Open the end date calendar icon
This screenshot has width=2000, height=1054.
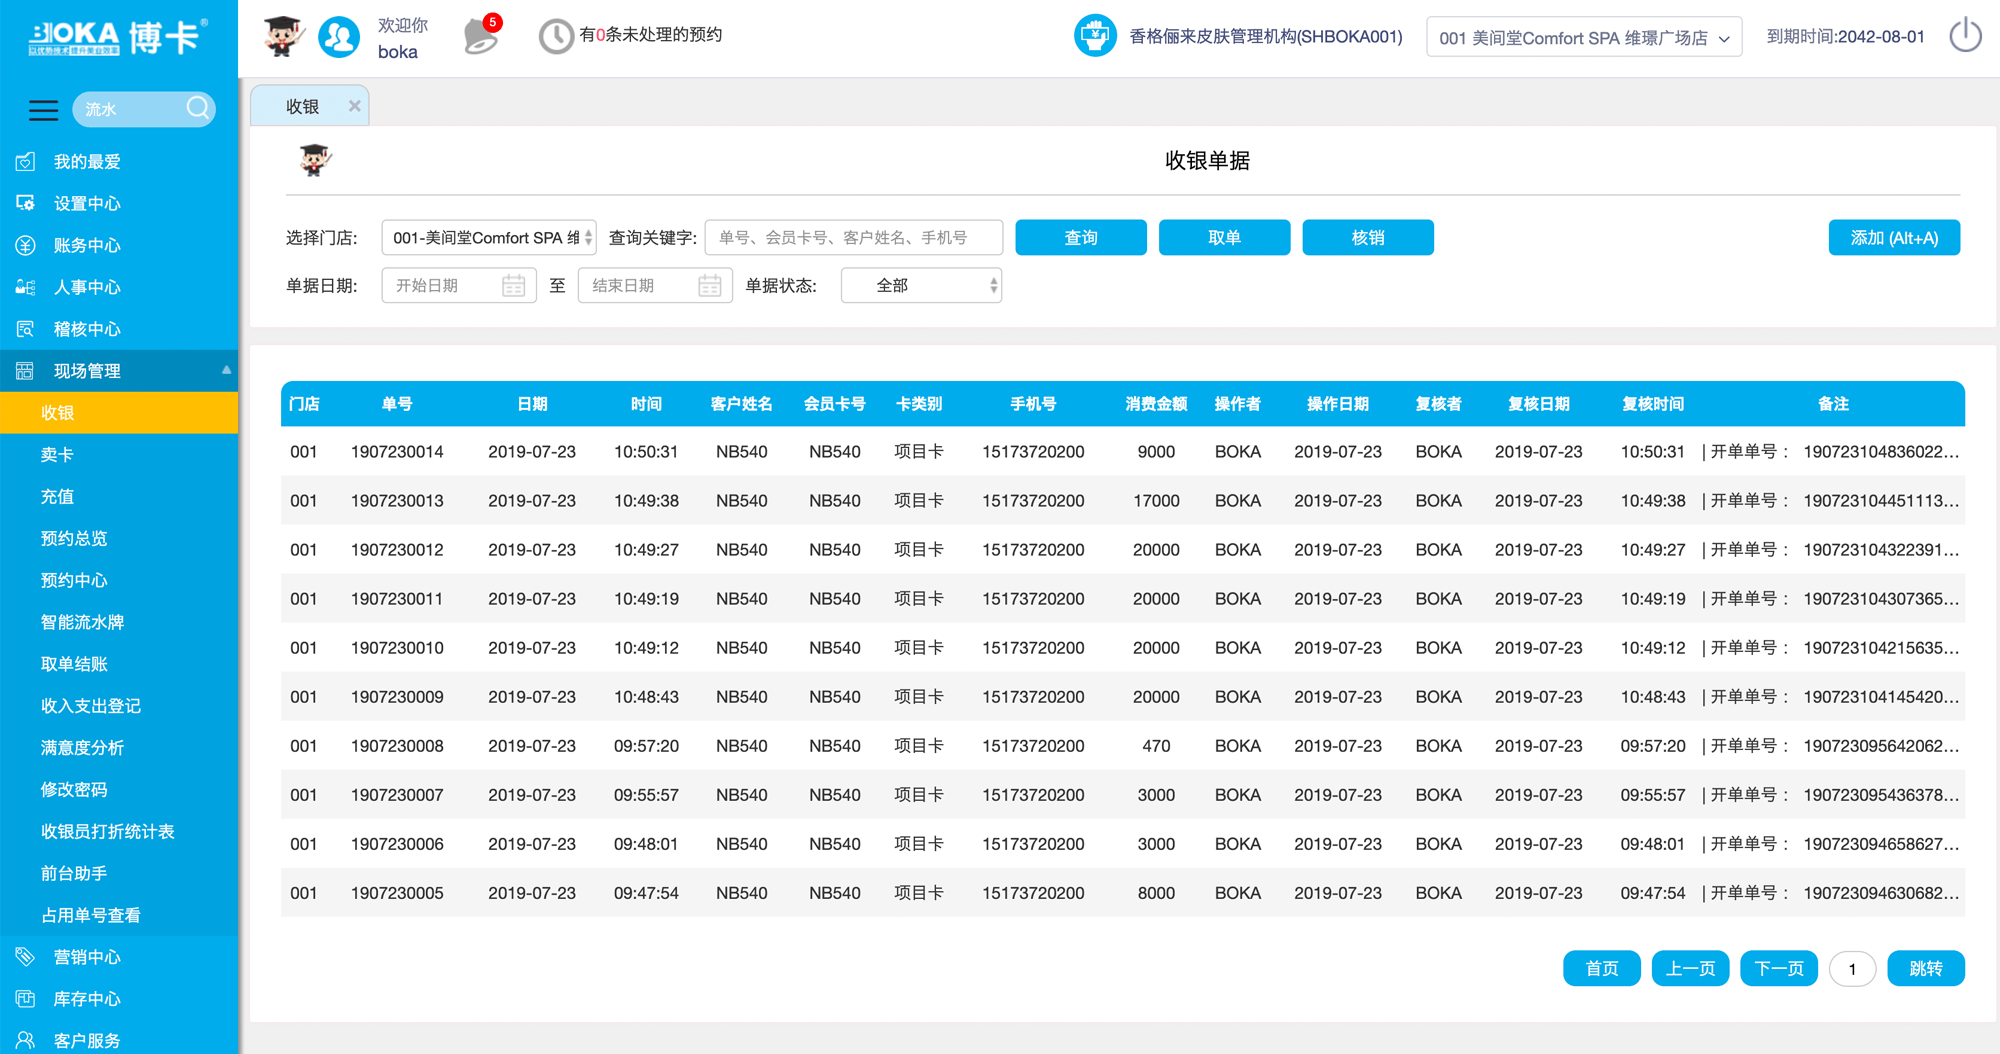click(709, 286)
